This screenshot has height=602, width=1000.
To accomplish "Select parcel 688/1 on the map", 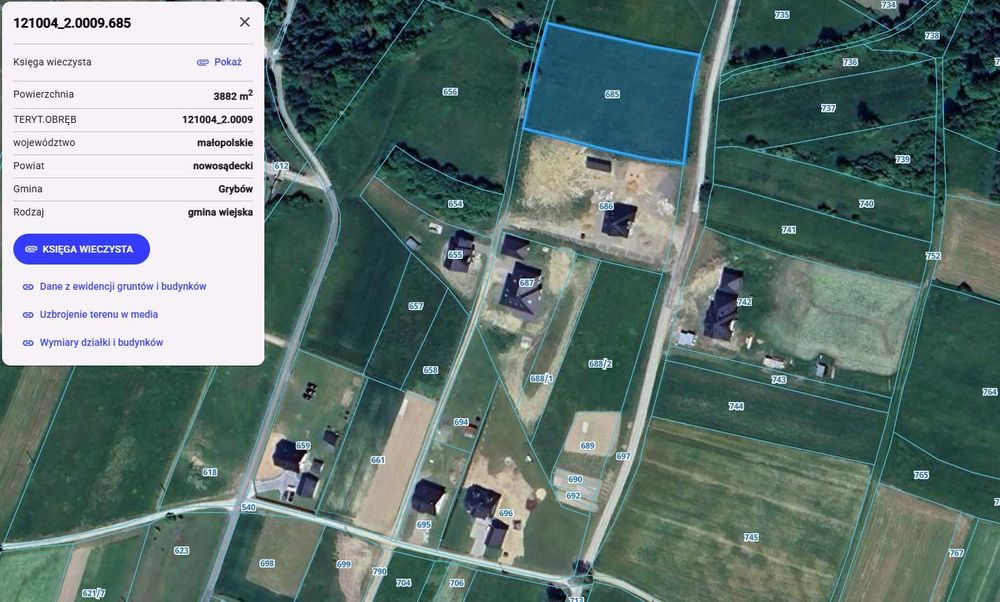I will [x=541, y=378].
